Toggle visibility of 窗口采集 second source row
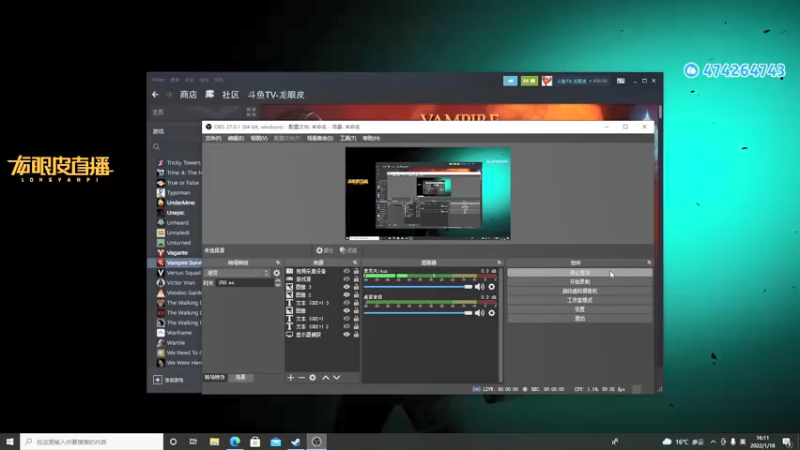Screen dimensions: 800x450 pos(346,279)
